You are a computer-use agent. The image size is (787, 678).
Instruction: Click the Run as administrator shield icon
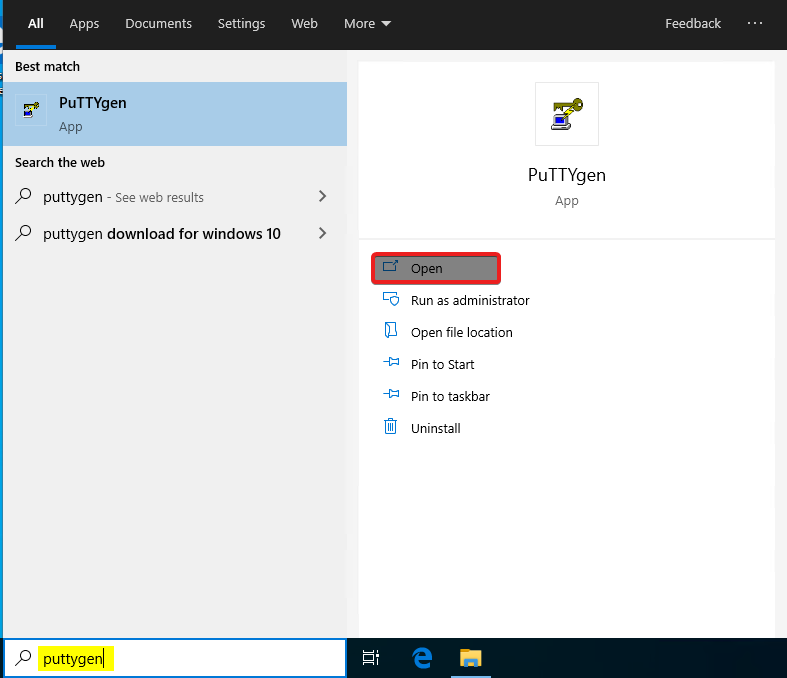[391, 299]
